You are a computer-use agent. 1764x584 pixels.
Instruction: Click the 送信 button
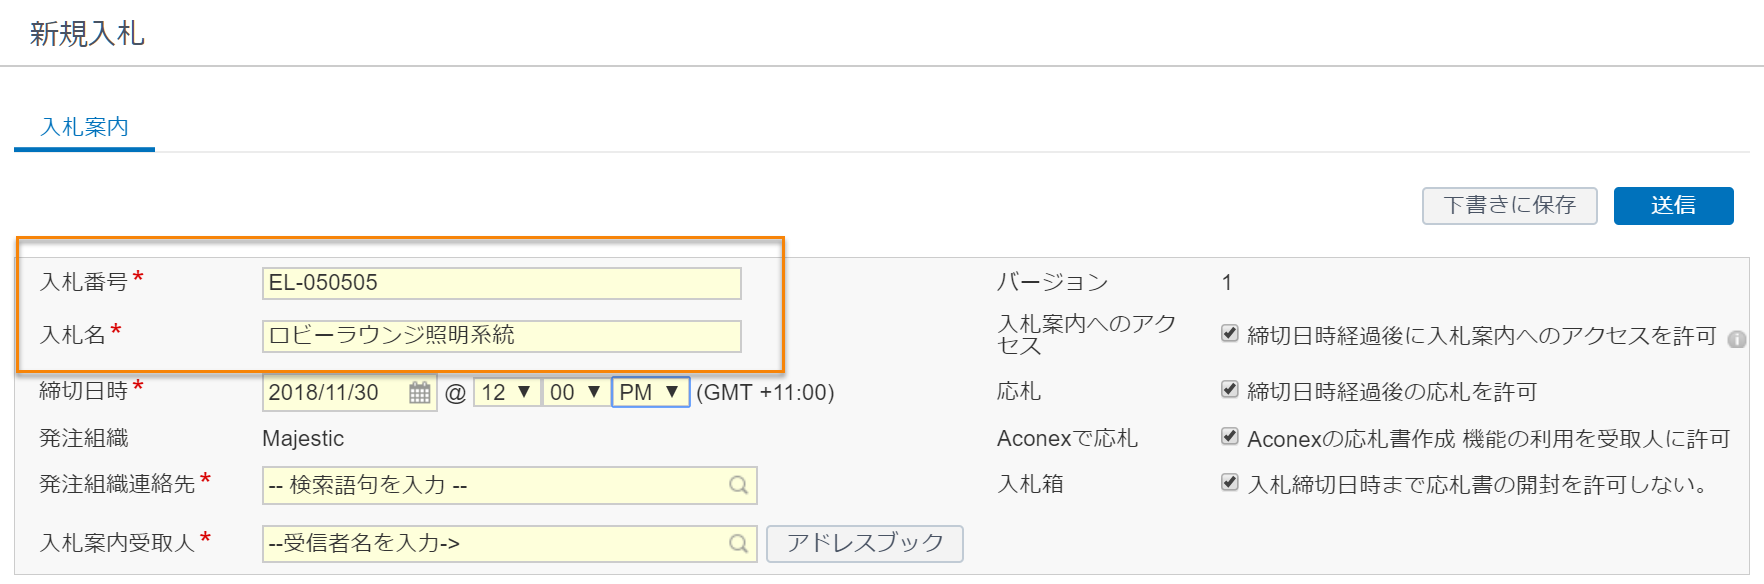[1673, 205]
